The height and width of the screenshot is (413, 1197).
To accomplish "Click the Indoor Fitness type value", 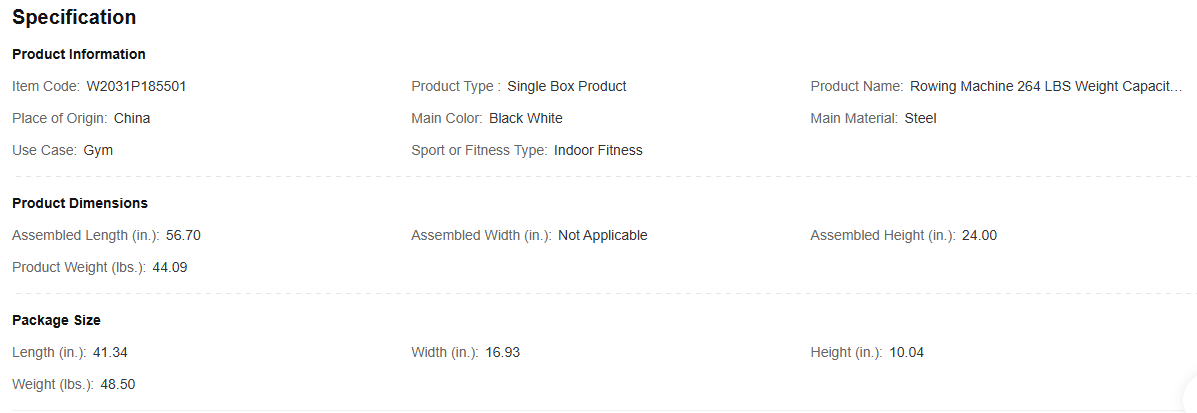I will pyautogui.click(x=598, y=151).
